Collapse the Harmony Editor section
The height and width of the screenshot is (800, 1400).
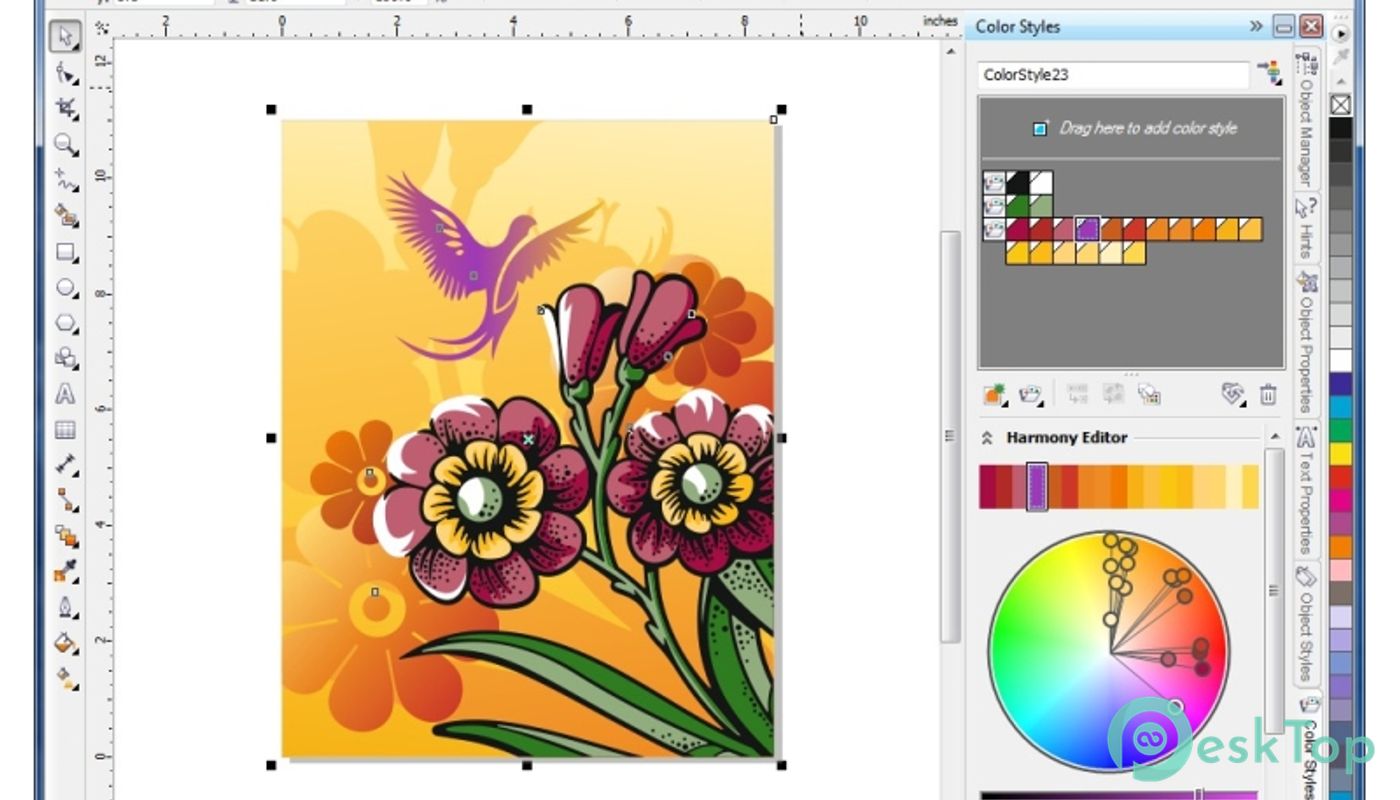pyautogui.click(x=987, y=438)
